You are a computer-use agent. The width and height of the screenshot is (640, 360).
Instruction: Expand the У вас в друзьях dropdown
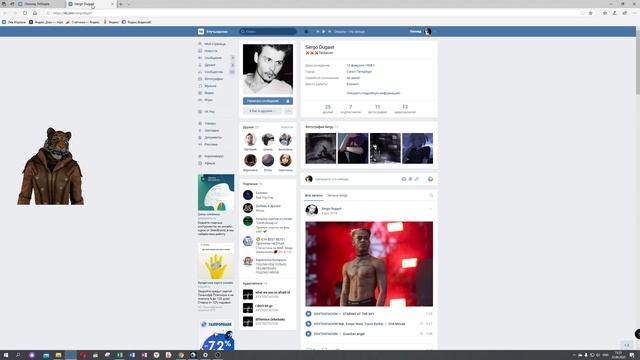[262, 111]
